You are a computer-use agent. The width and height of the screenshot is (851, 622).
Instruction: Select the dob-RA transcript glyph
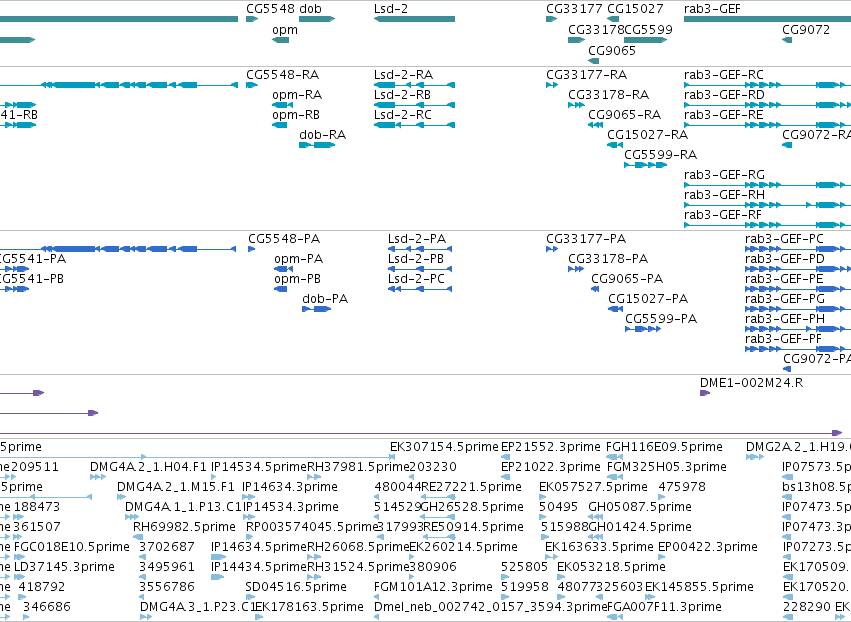317,145
